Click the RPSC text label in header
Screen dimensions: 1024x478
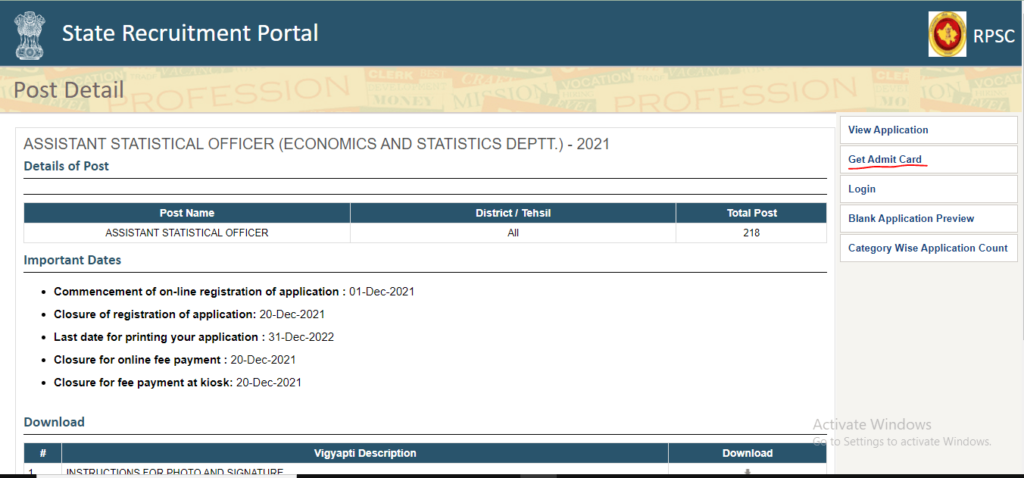pos(994,37)
